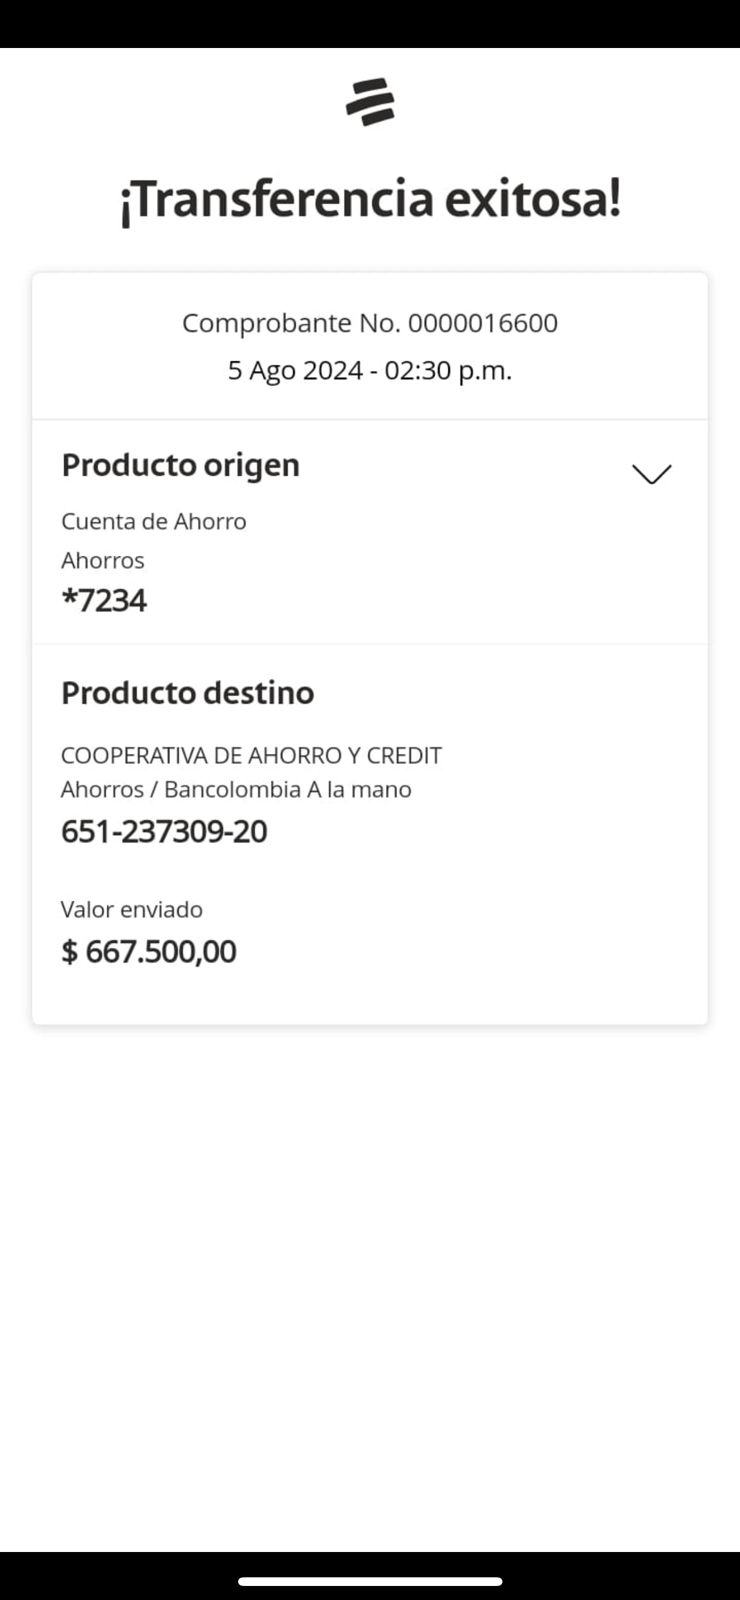Tap the time 02:30 p.m.

[x=448, y=371]
